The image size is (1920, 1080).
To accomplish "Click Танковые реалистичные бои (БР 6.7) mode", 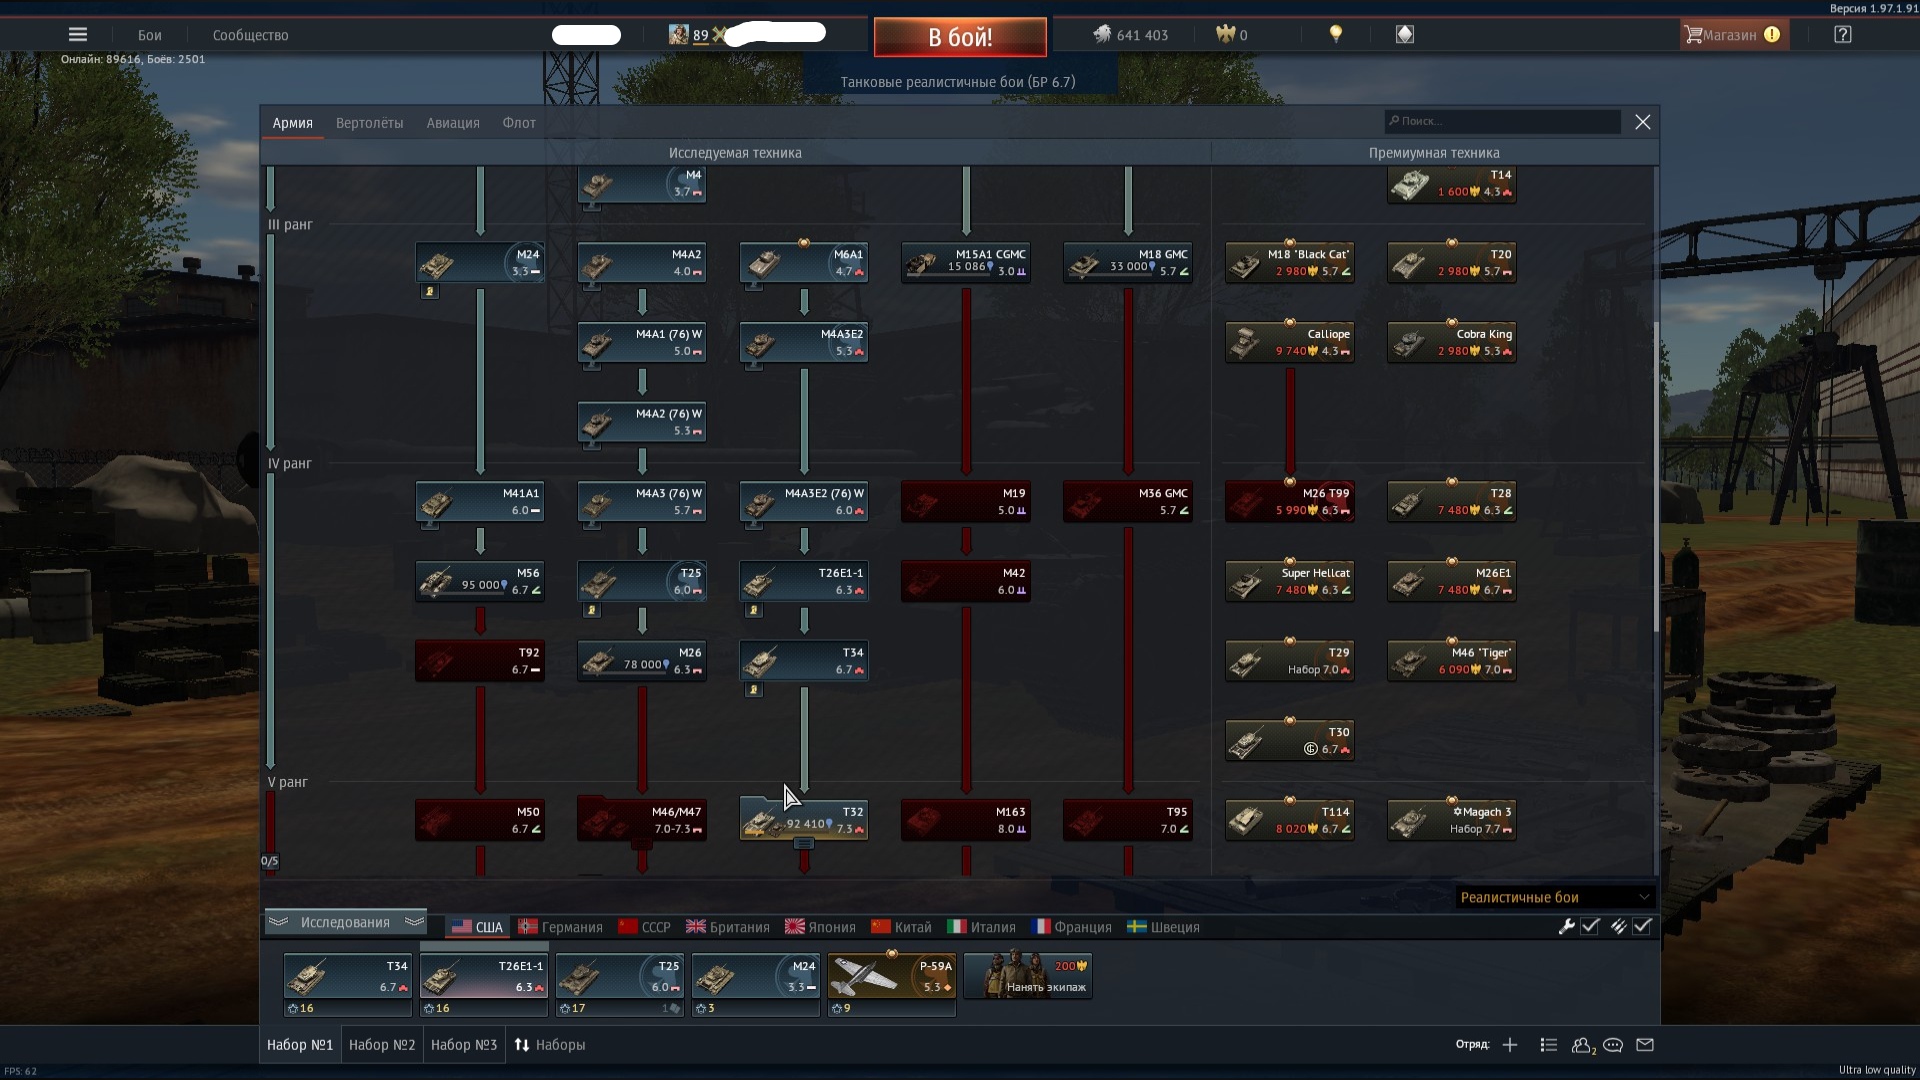I will [958, 82].
